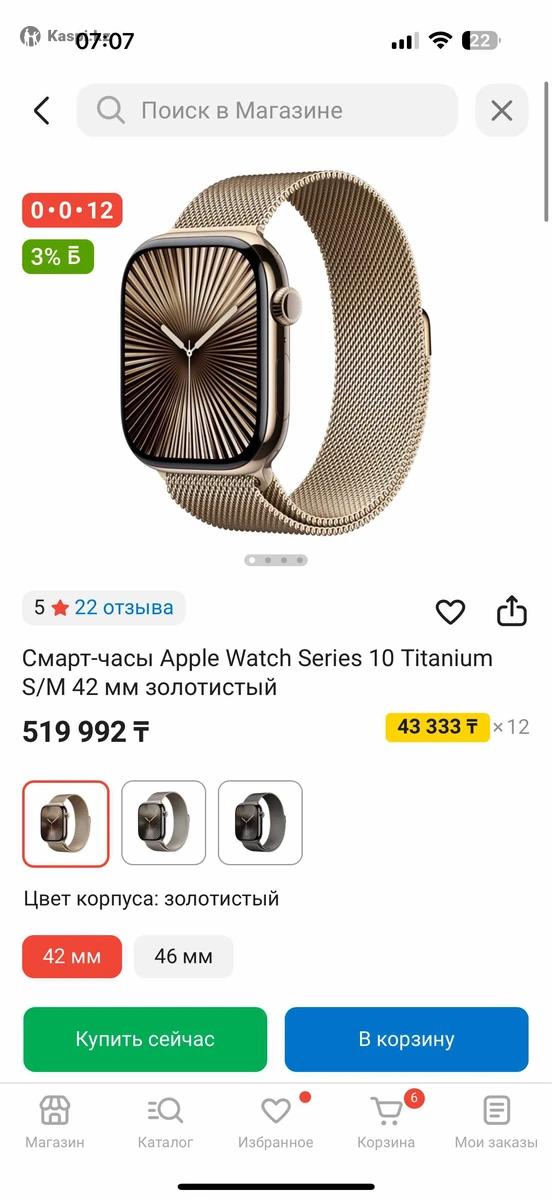Screen dimensions: 552x1200
Task: Select the gold color watch swatch
Action: 66,823
